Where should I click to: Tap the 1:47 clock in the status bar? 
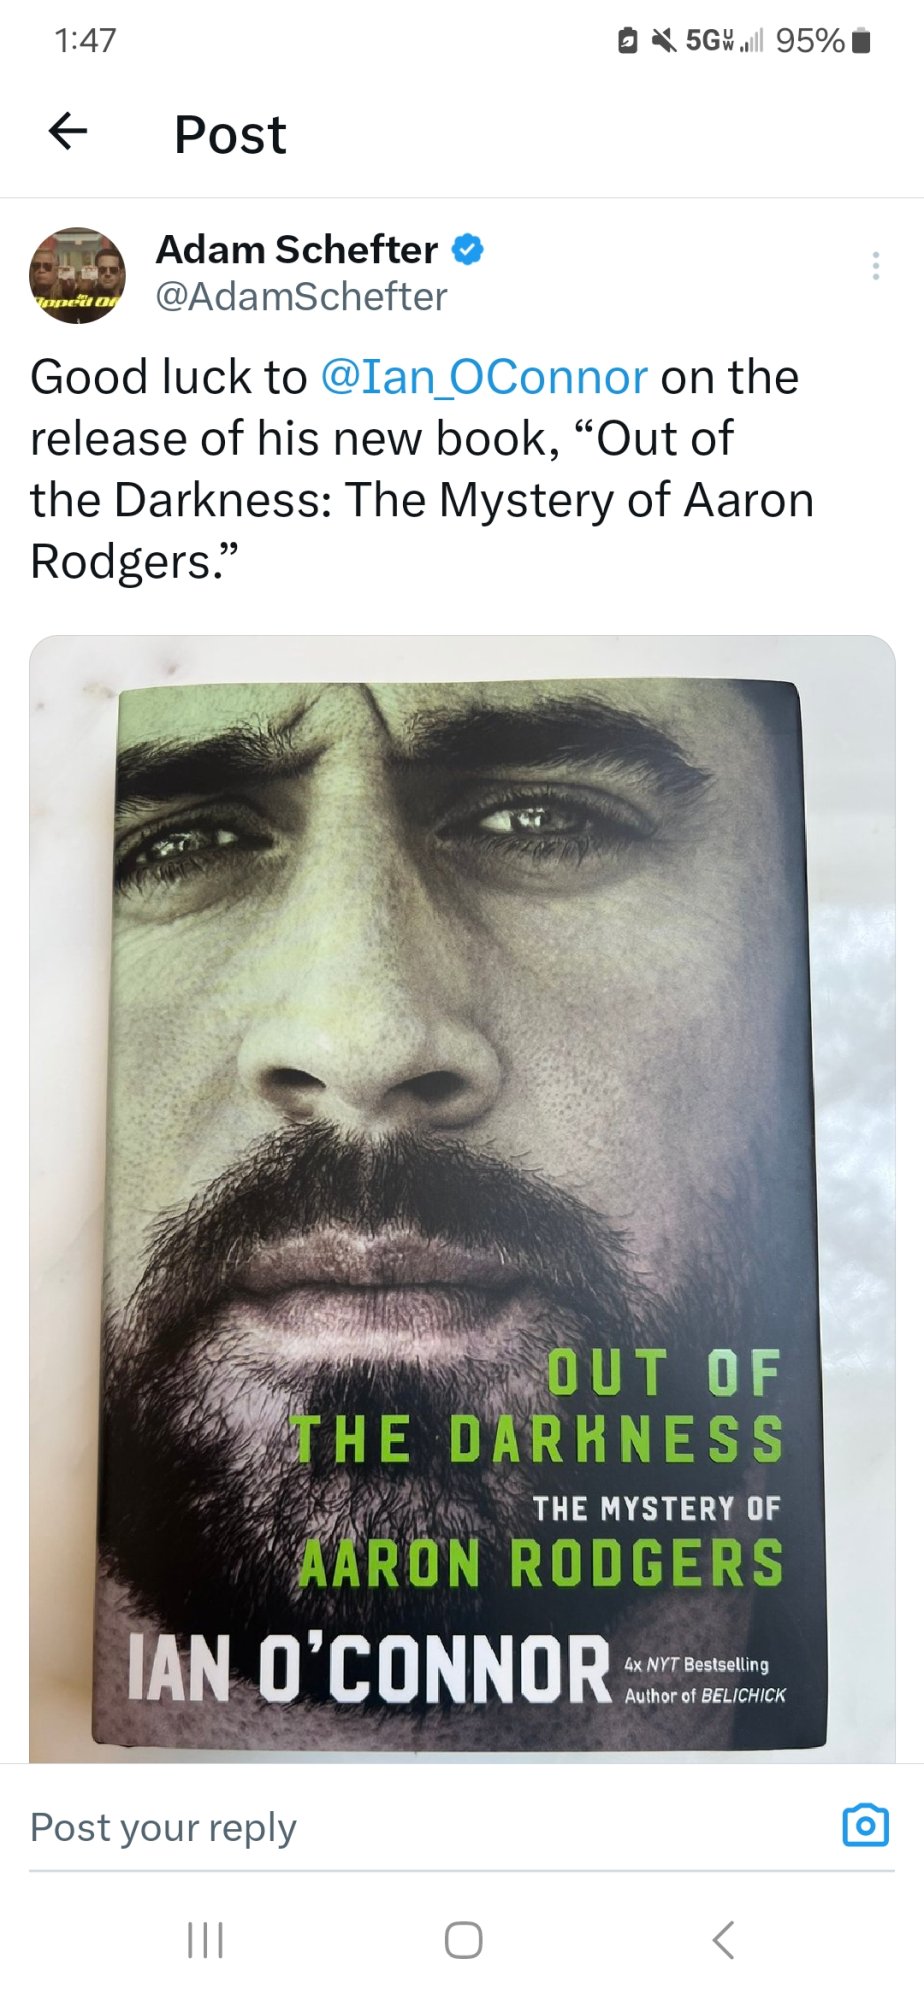86,40
